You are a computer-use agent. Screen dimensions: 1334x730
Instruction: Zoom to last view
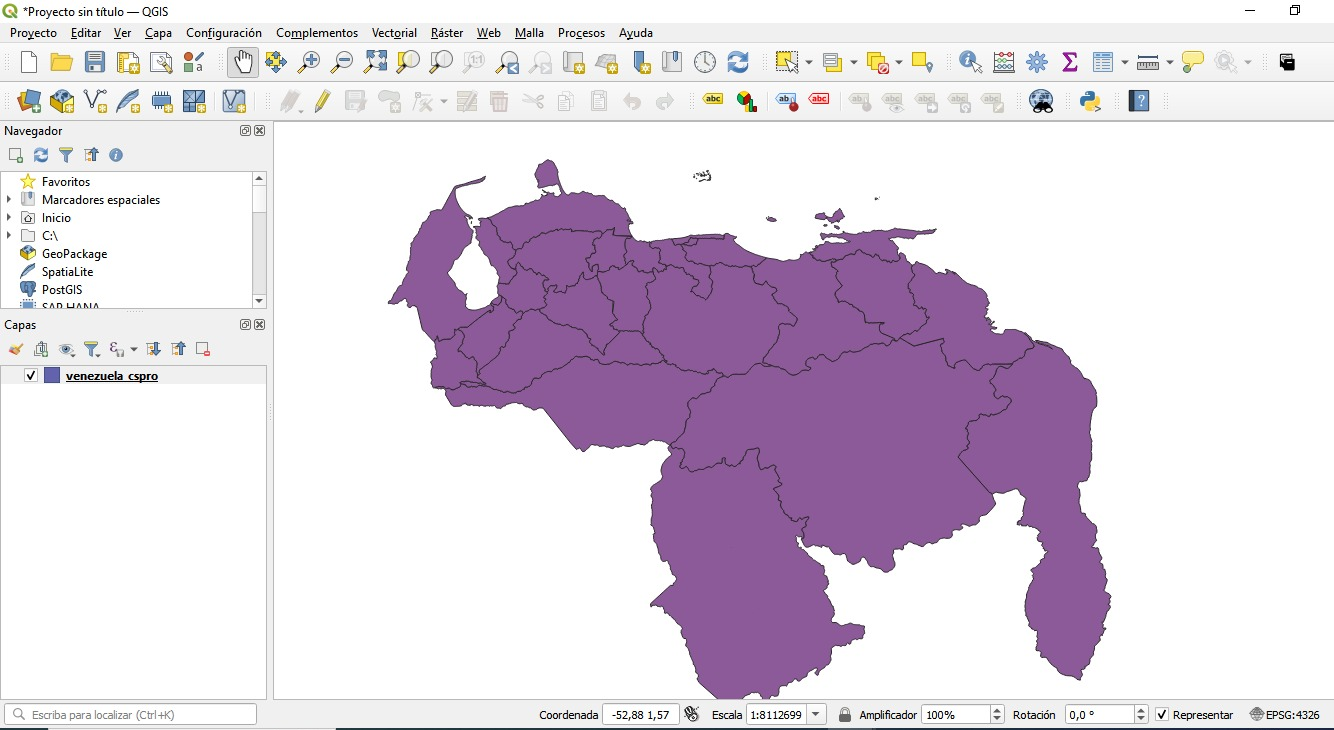(x=507, y=62)
